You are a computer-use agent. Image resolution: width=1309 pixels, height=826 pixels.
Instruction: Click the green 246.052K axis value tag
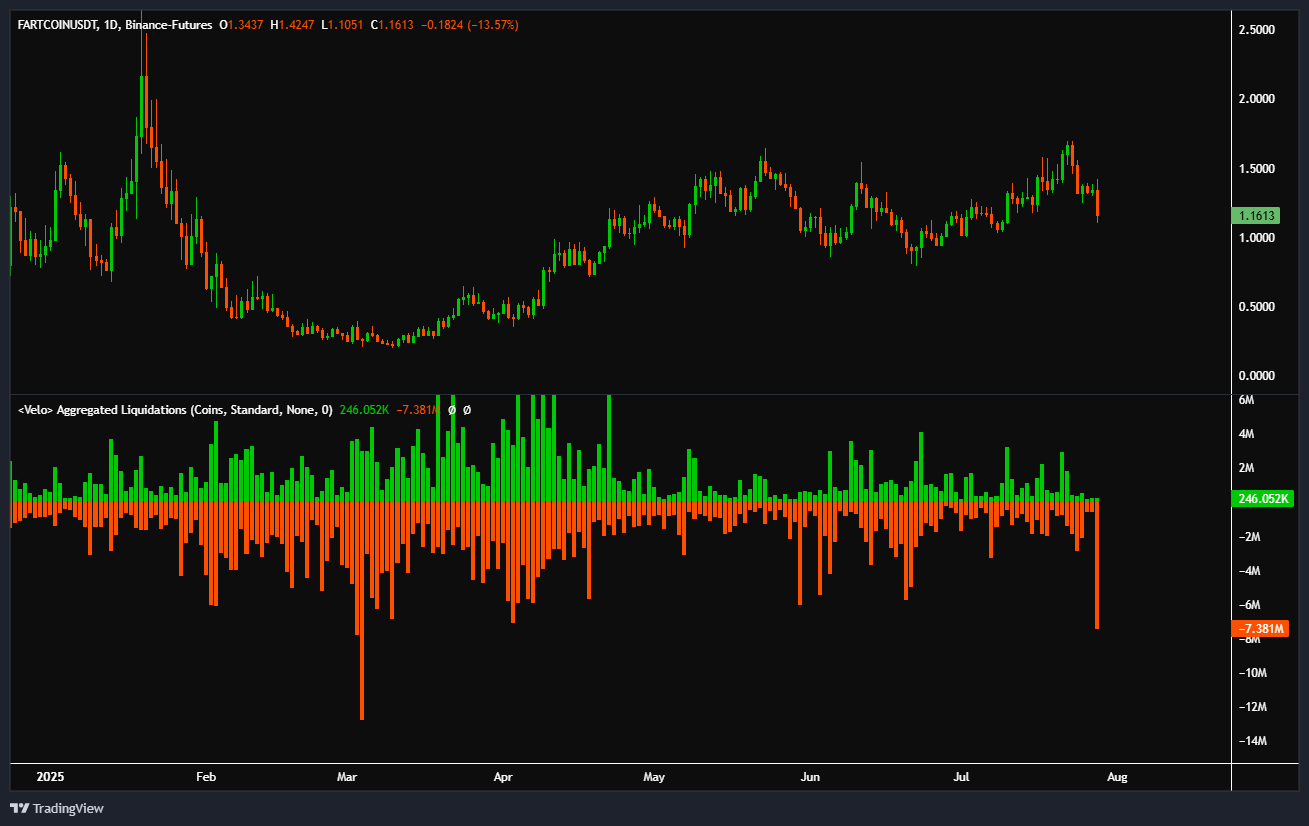[x=1262, y=497]
